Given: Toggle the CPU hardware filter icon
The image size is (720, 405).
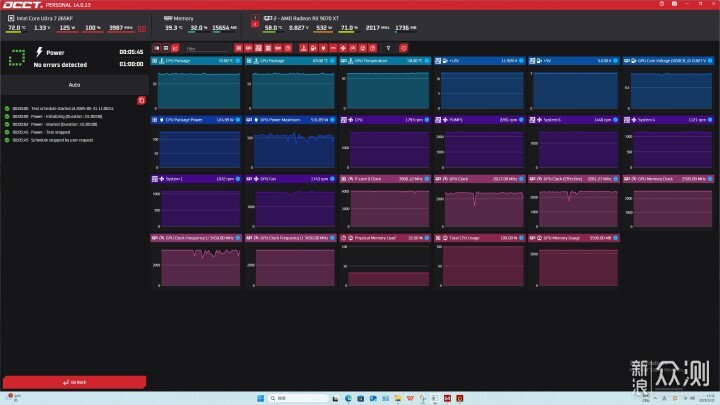Looking at the screenshot, I should (238, 48).
